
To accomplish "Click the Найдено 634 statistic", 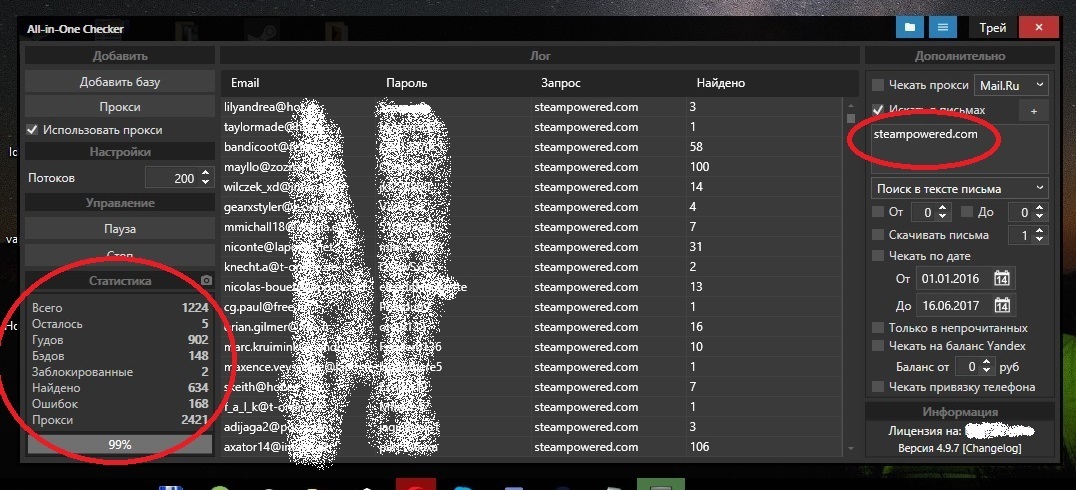I will pyautogui.click(x=120, y=388).
